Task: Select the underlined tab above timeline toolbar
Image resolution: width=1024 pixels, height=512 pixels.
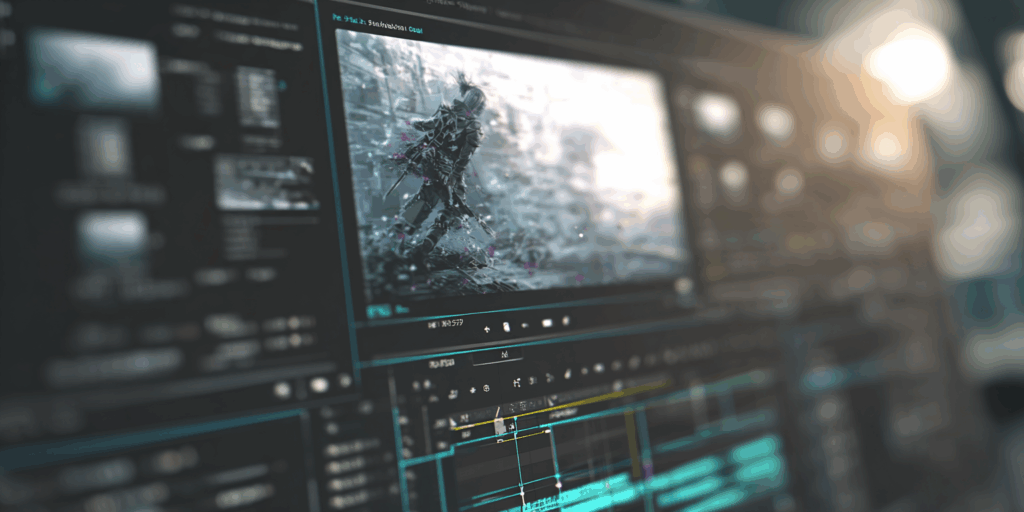Action: [x=505, y=356]
